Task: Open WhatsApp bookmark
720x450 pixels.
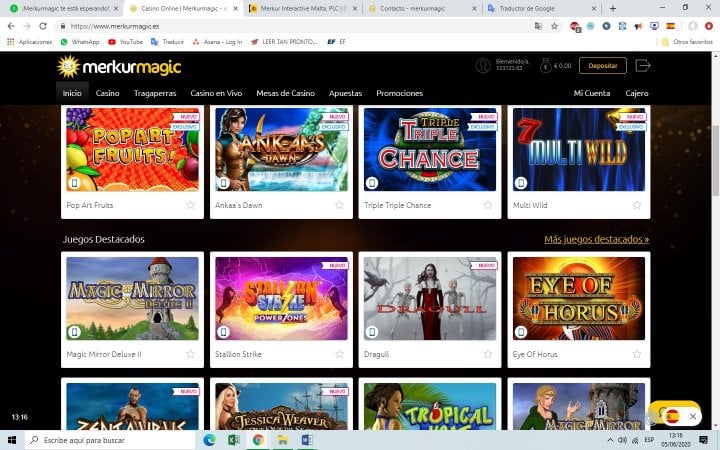Action: (80, 42)
